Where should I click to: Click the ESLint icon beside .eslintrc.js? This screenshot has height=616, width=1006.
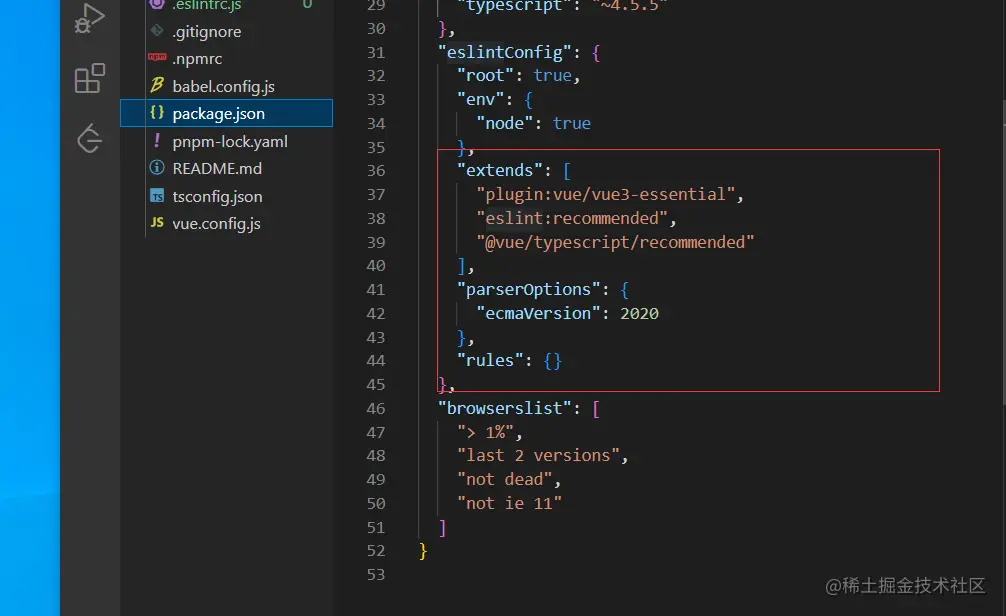157,4
